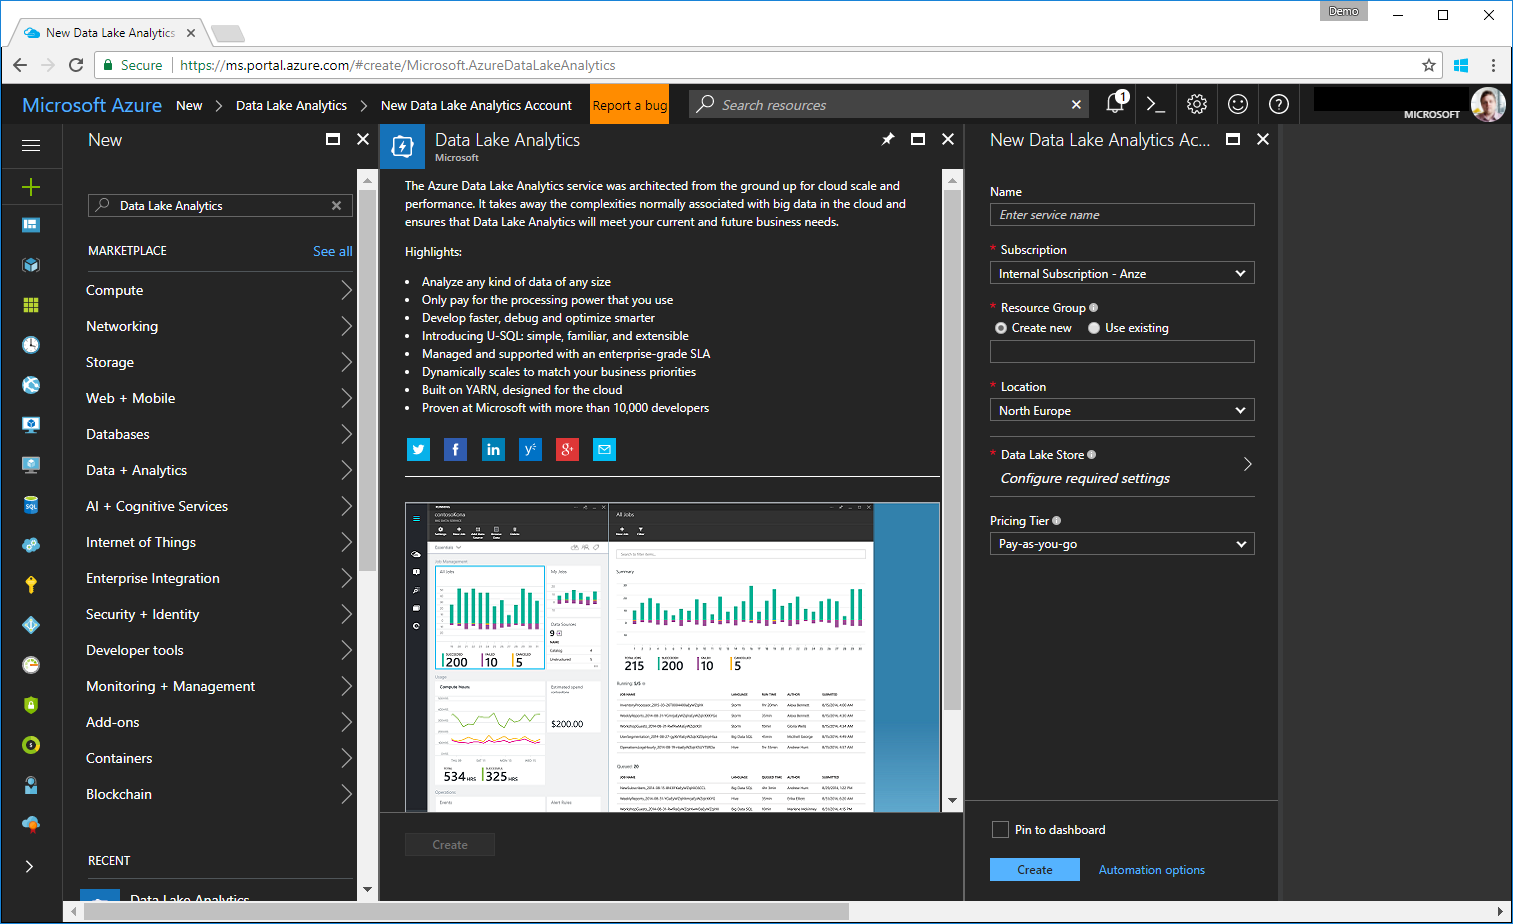Open the cube Resource groups sidebar icon
The image size is (1513, 924).
click(31, 265)
